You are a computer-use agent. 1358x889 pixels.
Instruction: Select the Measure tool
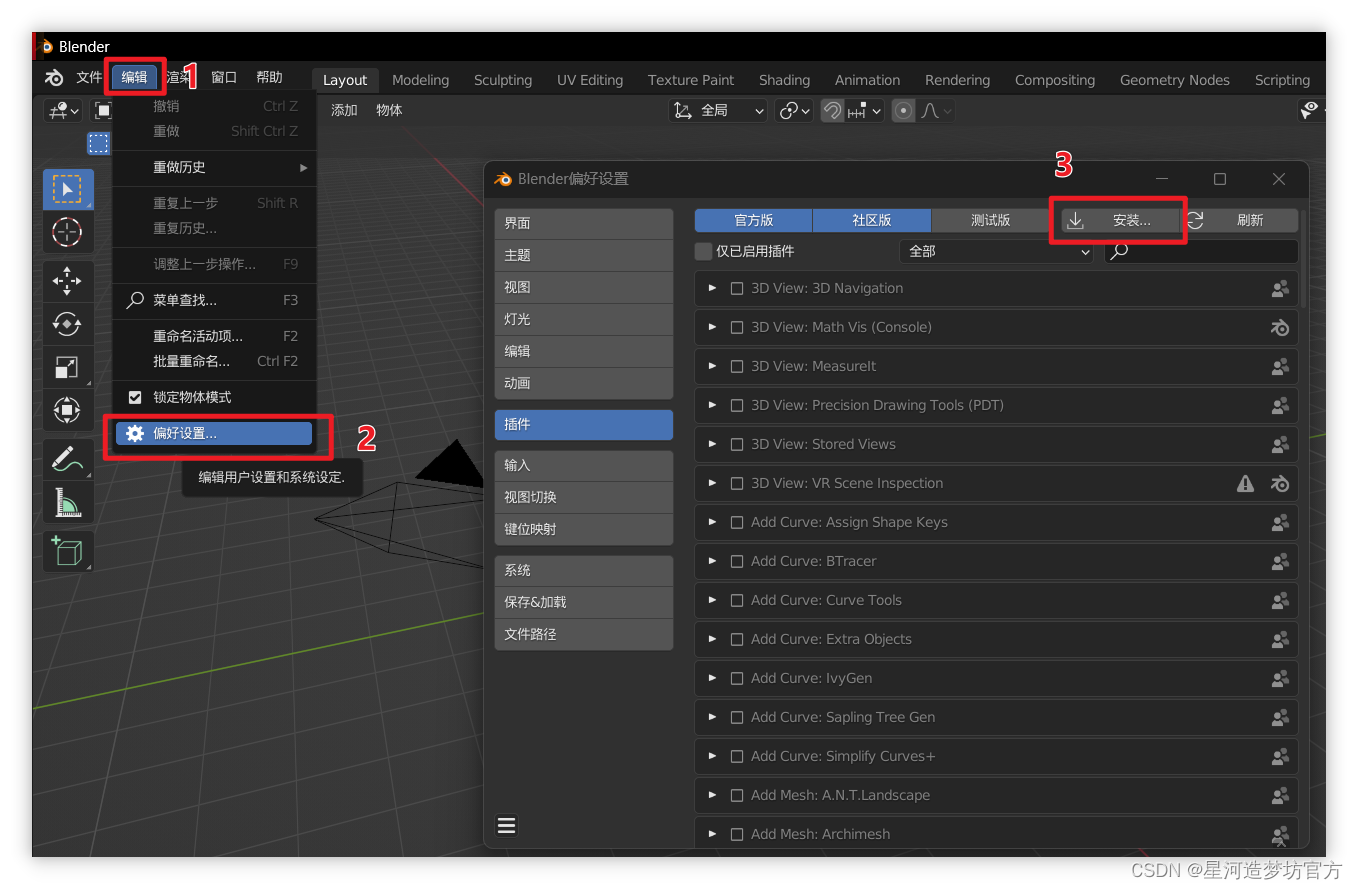(67, 502)
